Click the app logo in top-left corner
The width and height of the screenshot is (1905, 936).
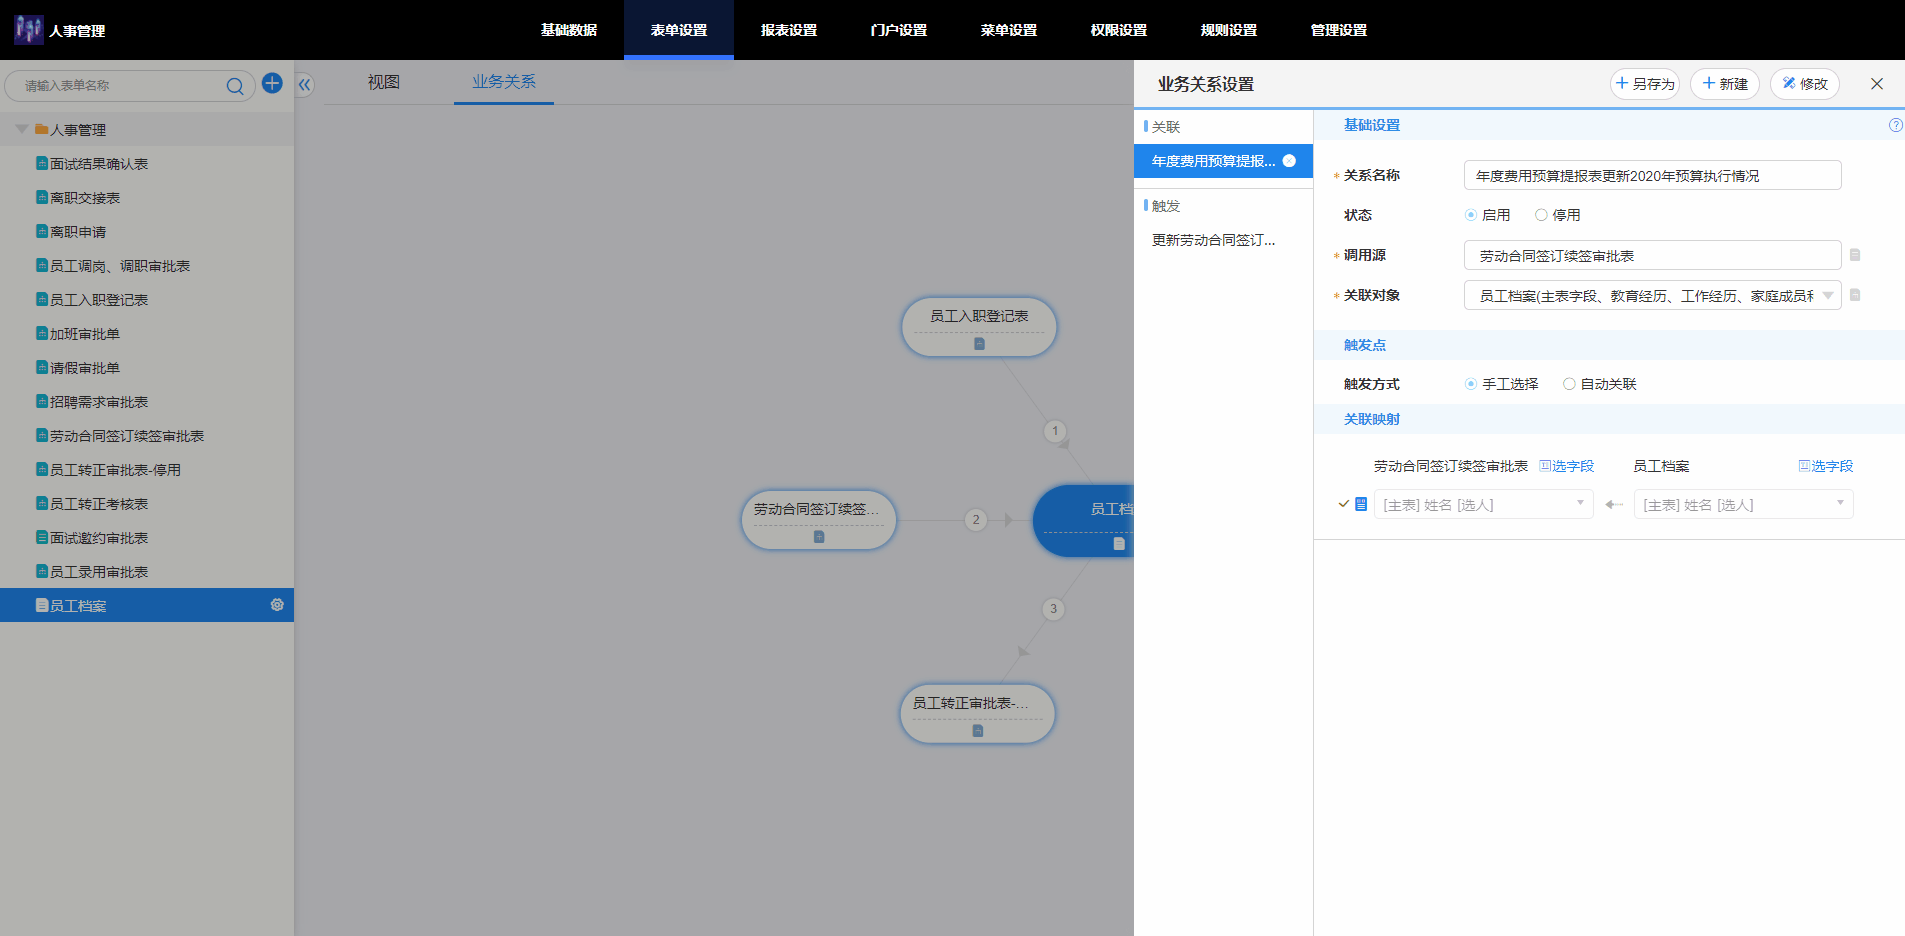(29, 30)
